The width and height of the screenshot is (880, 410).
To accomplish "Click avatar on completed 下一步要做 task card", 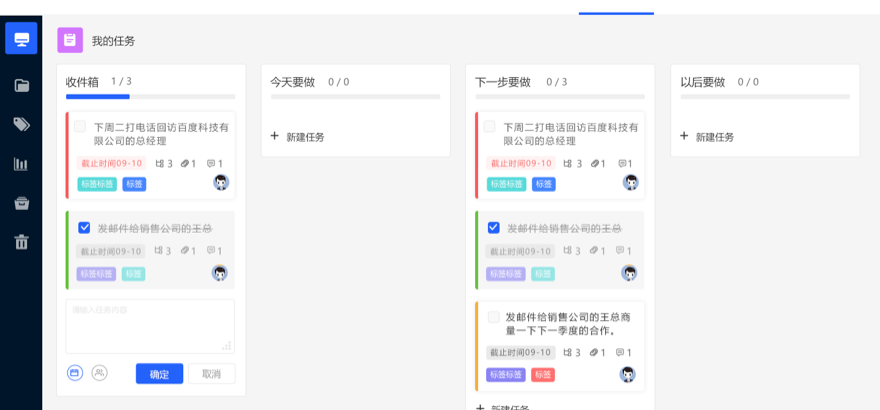I will point(630,273).
